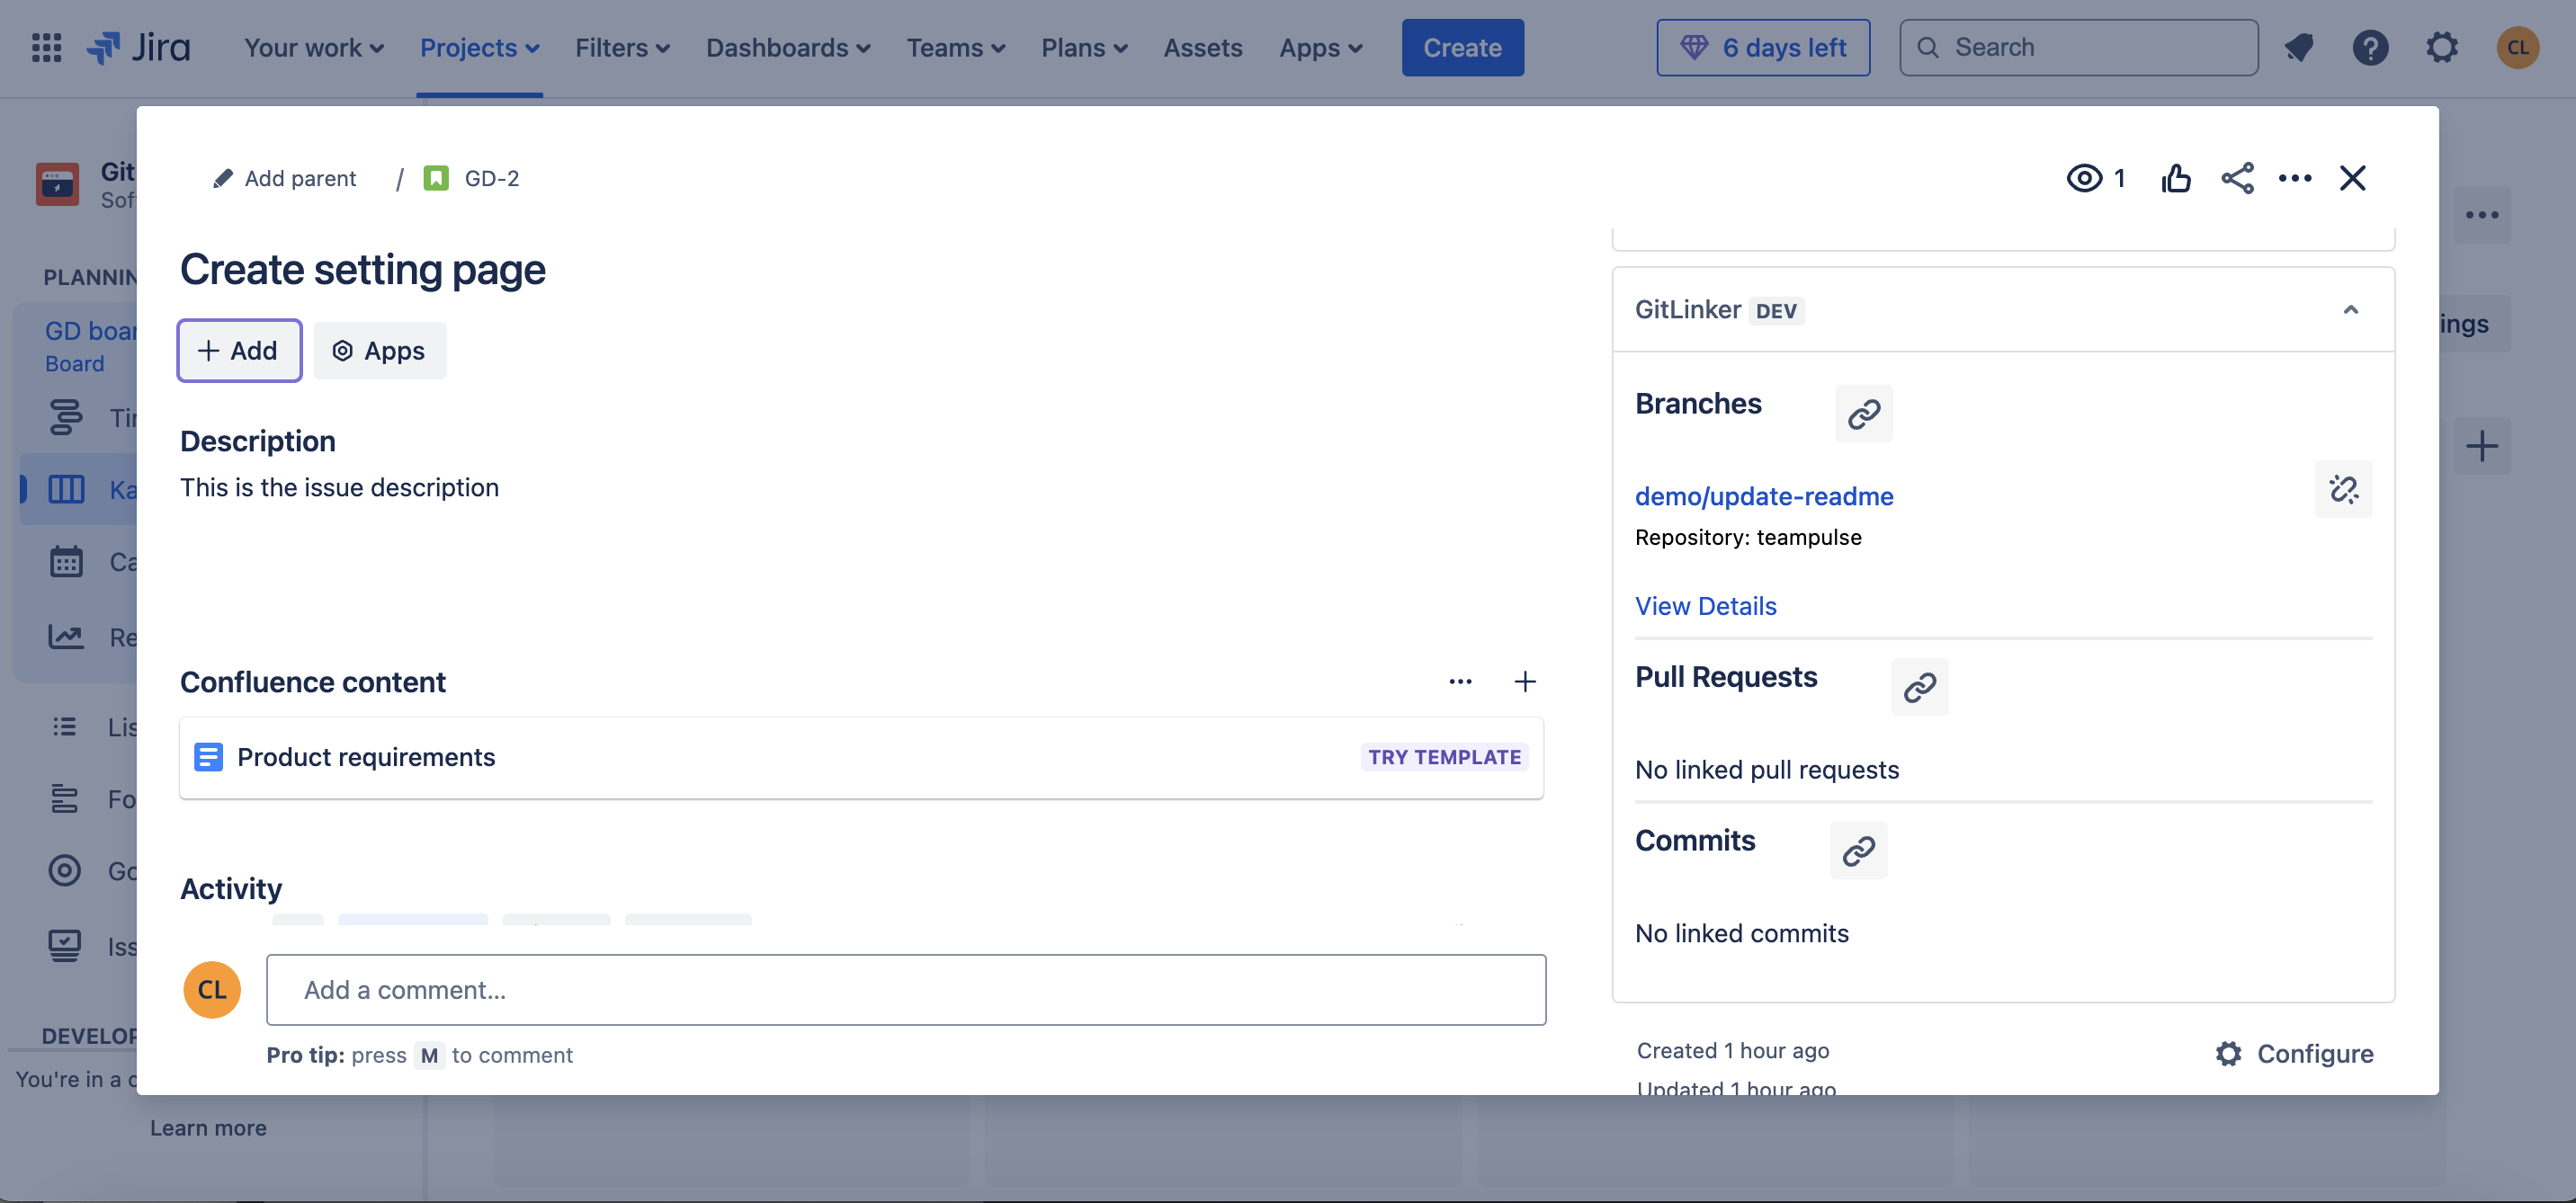
Task: Open View Details link for branch
Action: click(1705, 606)
